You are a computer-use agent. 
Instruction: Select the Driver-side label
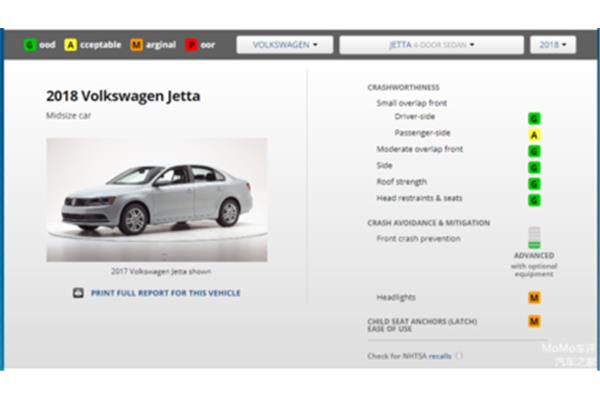point(415,116)
